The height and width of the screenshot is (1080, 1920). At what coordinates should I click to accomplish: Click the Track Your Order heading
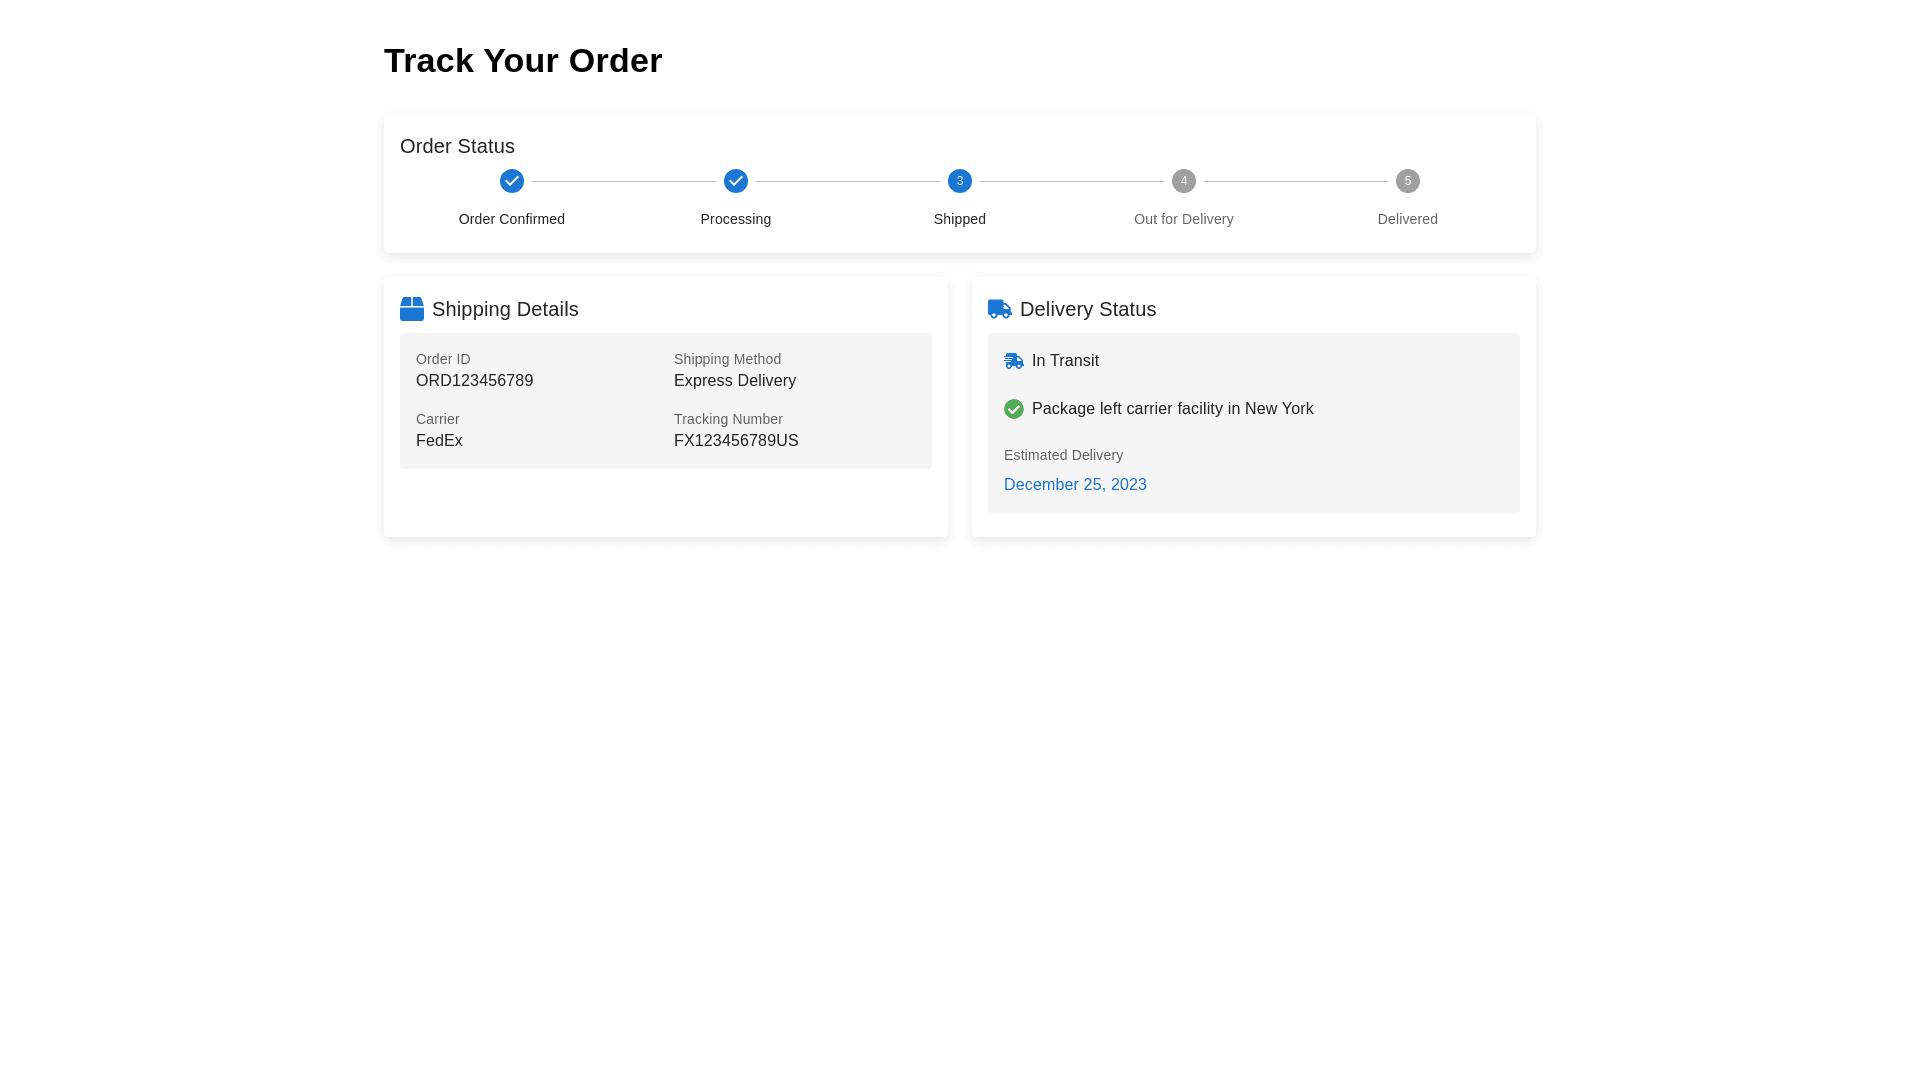coord(523,61)
